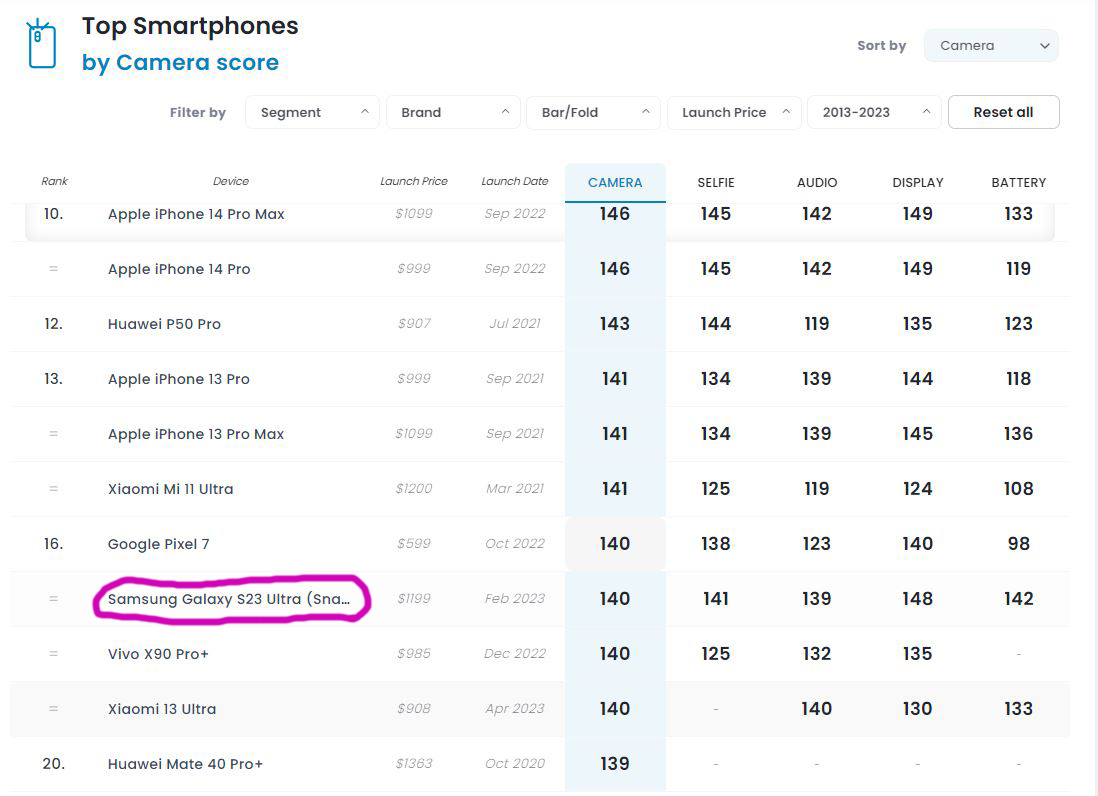Click rank number 12.
The height and width of the screenshot is (796, 1098).
53,324
